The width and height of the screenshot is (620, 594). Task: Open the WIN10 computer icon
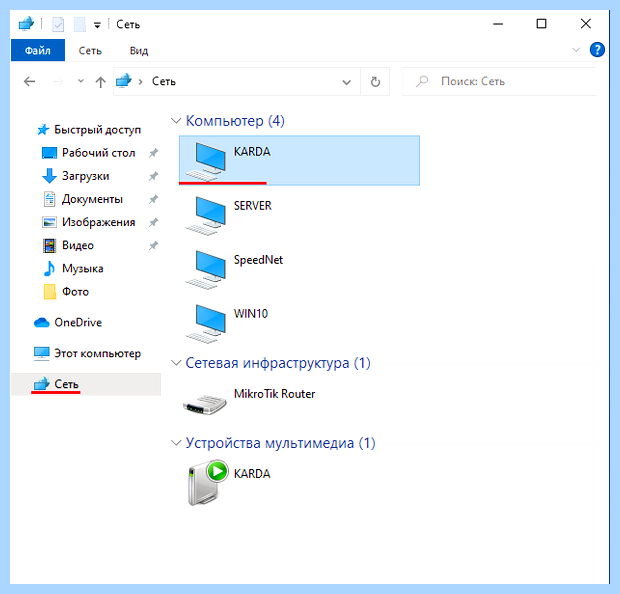pyautogui.click(x=206, y=324)
